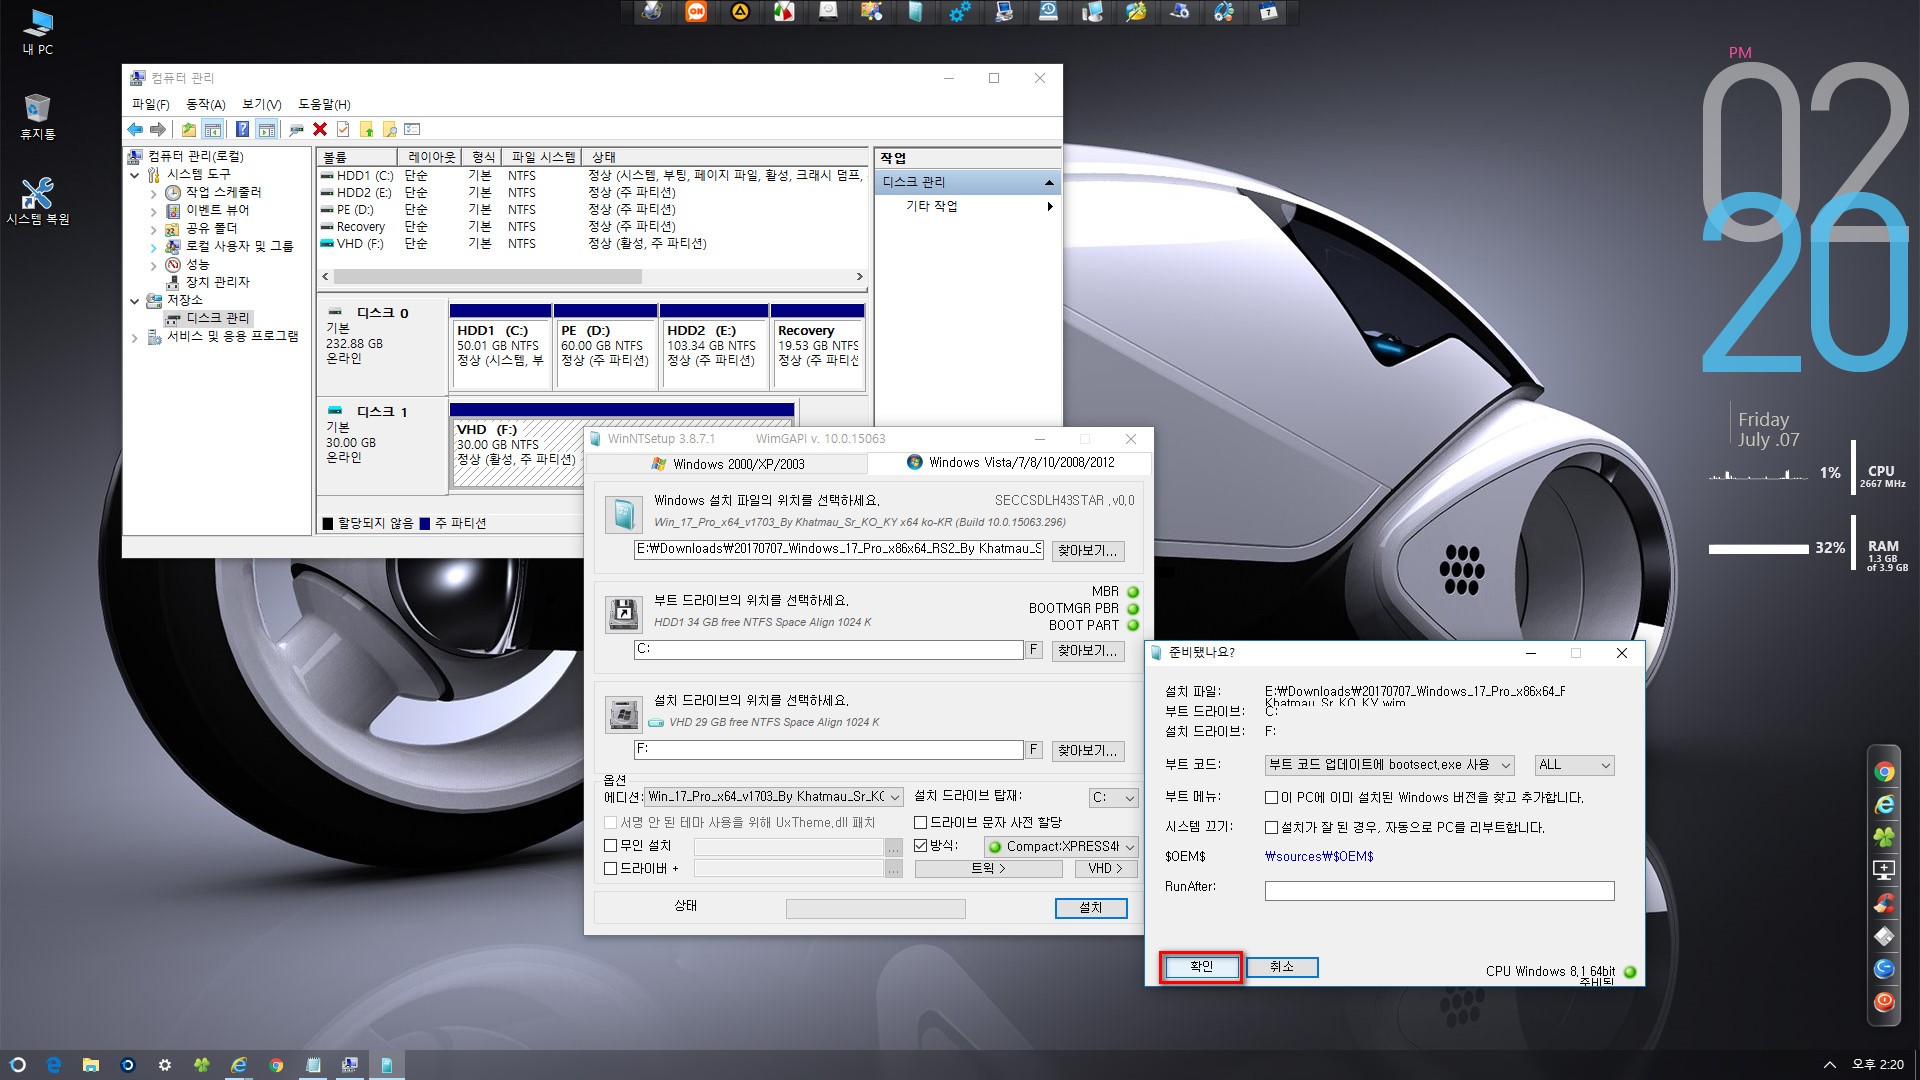Open Chrome in the right side dock
This screenshot has width=1920, height=1080.
1884,772
